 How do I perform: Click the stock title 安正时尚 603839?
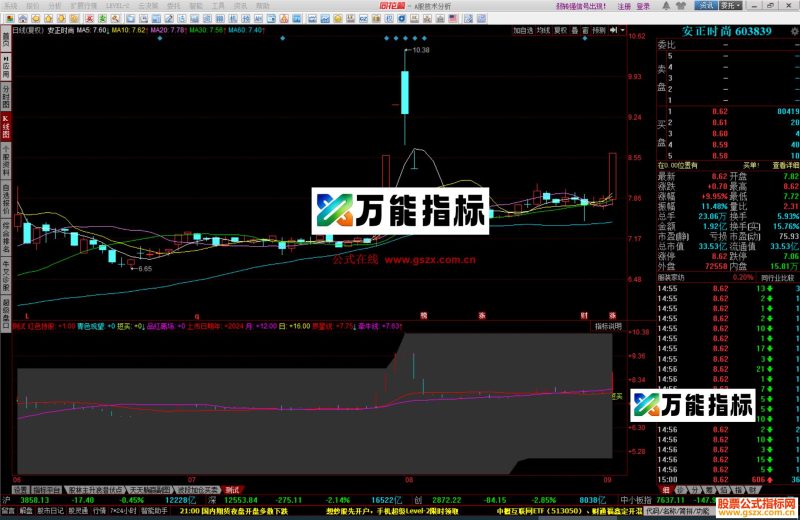pyautogui.click(x=727, y=31)
